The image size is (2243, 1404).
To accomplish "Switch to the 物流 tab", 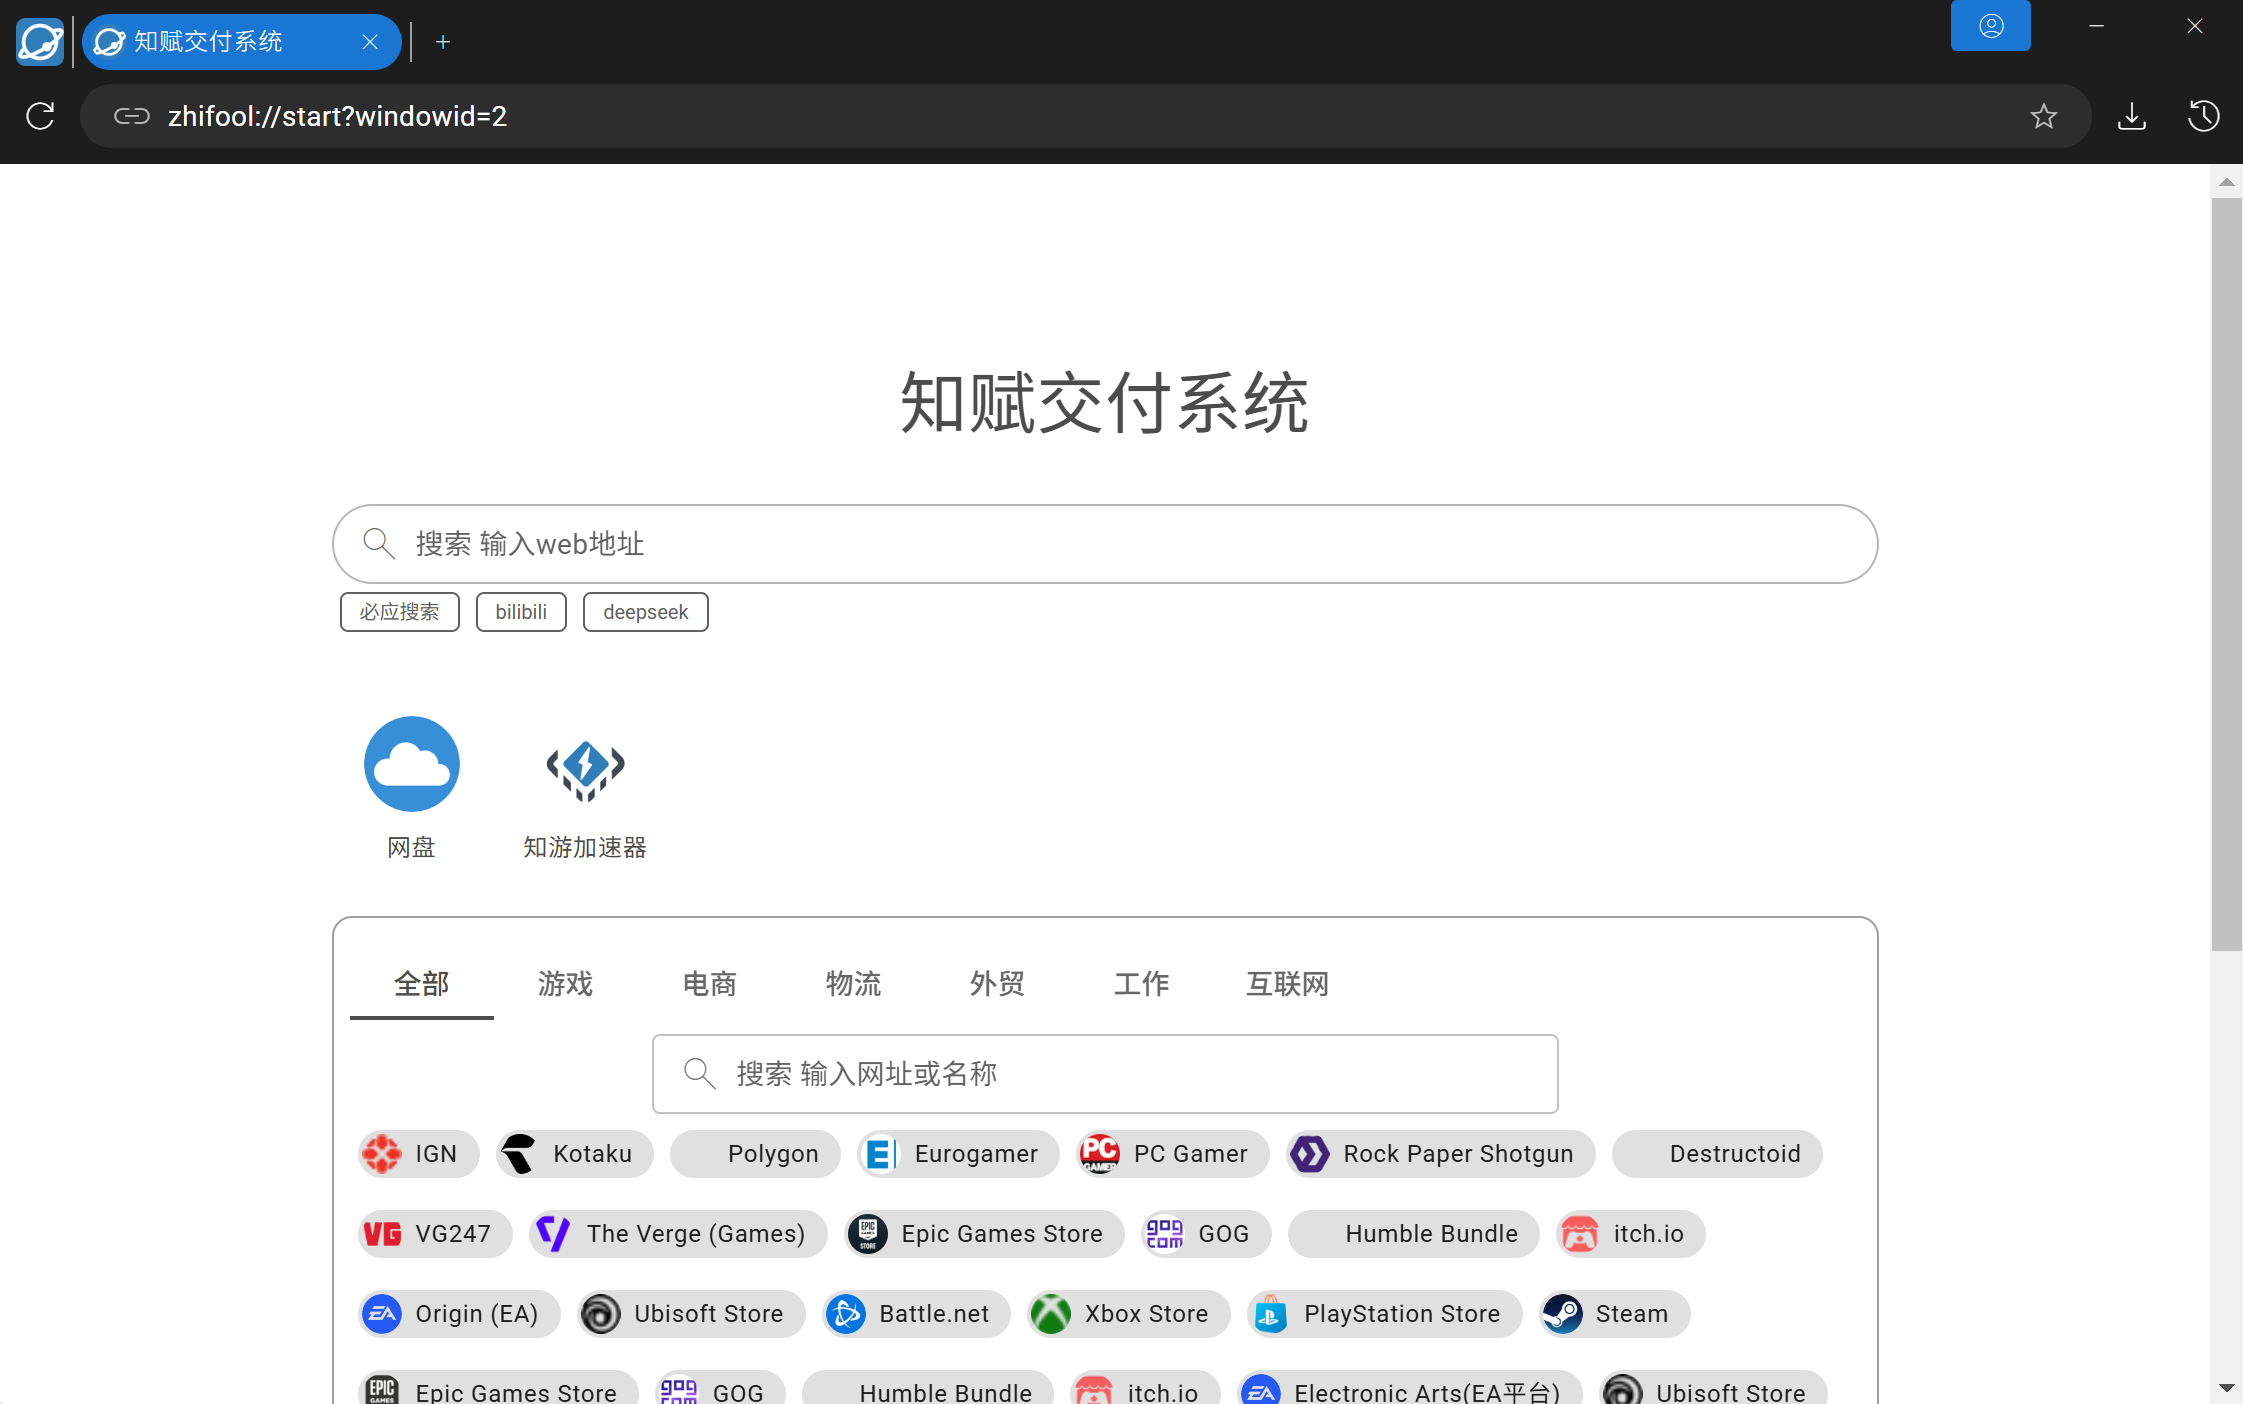I will (853, 983).
